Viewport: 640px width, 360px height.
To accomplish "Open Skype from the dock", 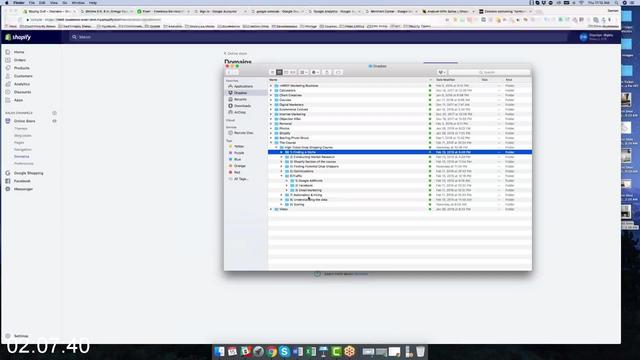I will click(x=284, y=351).
